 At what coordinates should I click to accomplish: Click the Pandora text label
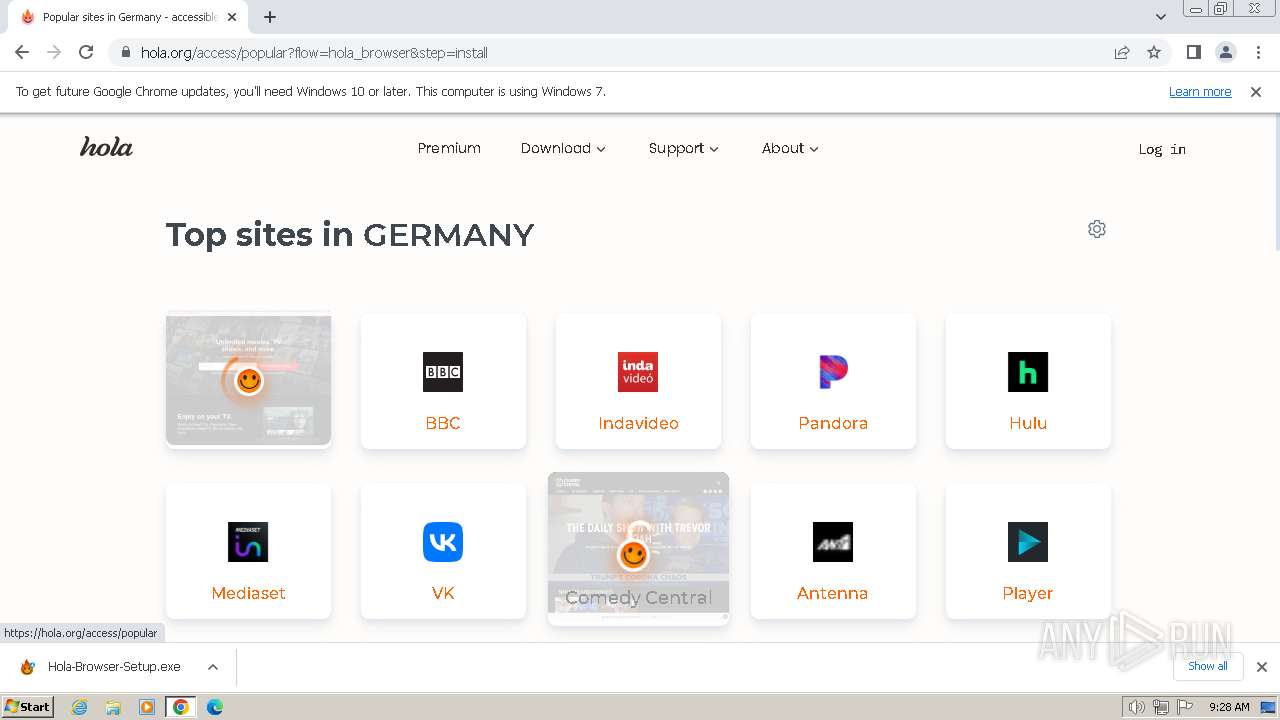(x=833, y=423)
